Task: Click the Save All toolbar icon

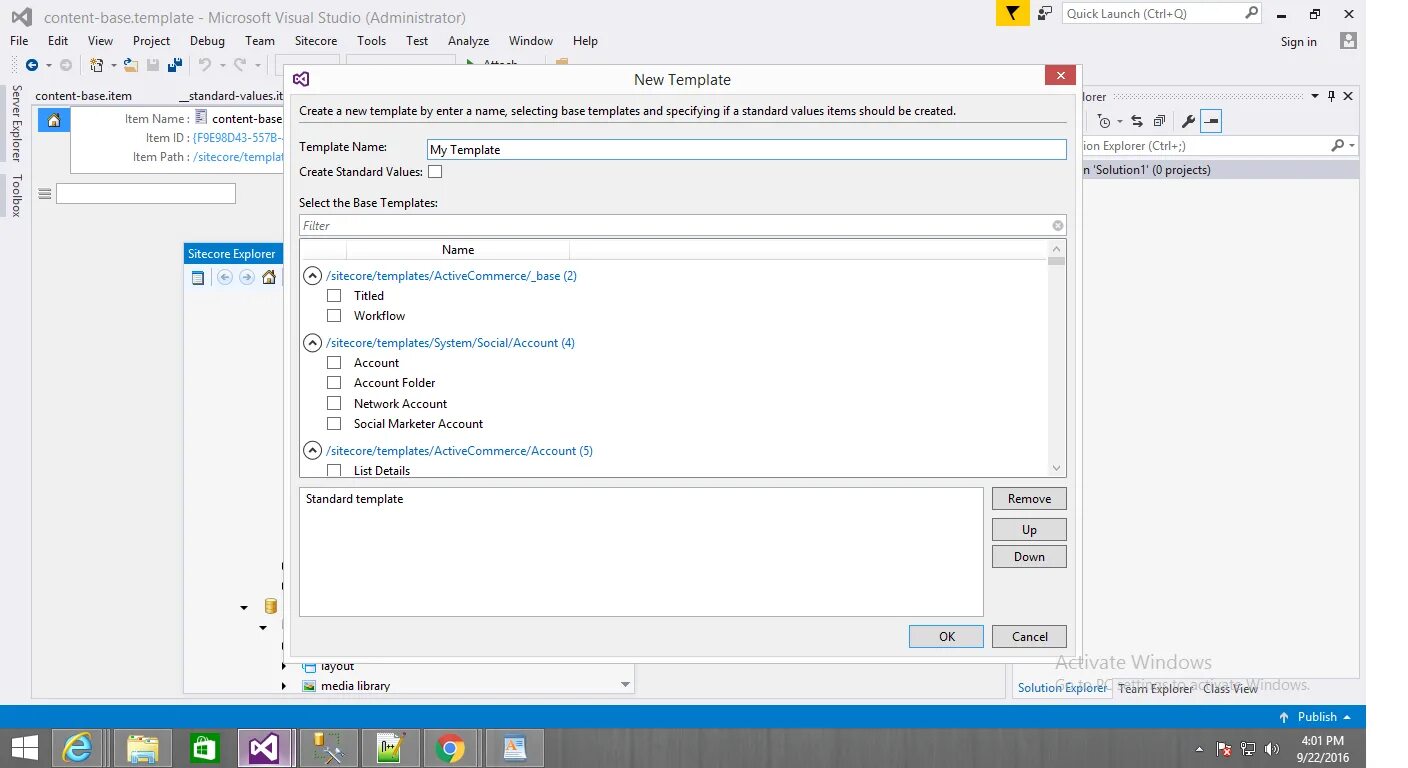Action: [175, 65]
